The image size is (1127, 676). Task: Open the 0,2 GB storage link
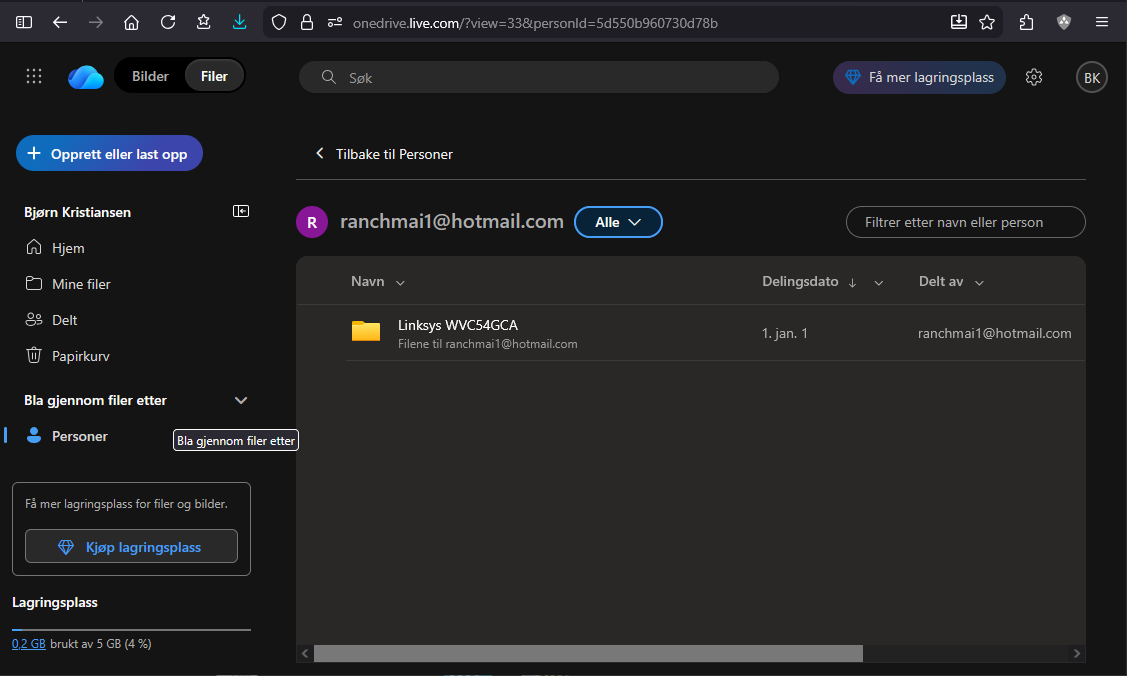(29, 644)
